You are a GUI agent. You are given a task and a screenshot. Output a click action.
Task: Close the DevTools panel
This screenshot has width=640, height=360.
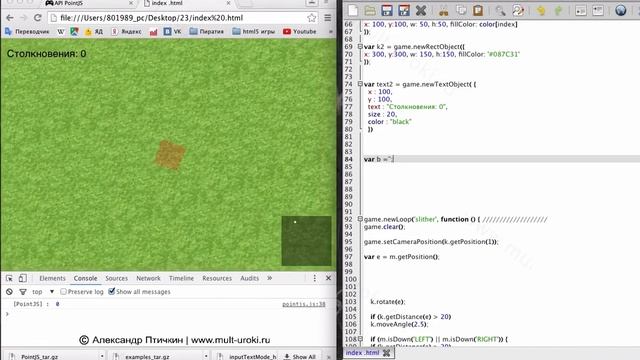coord(328,278)
